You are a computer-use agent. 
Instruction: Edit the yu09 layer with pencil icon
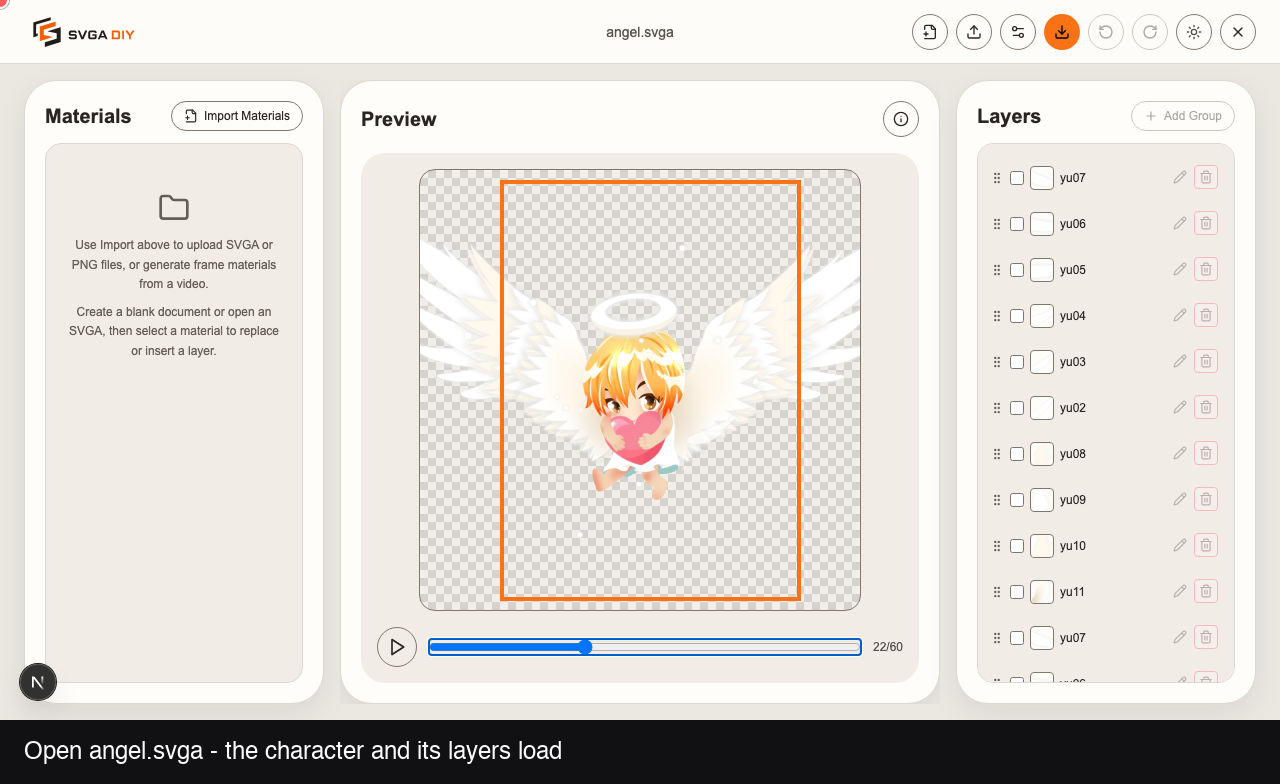(1180, 500)
